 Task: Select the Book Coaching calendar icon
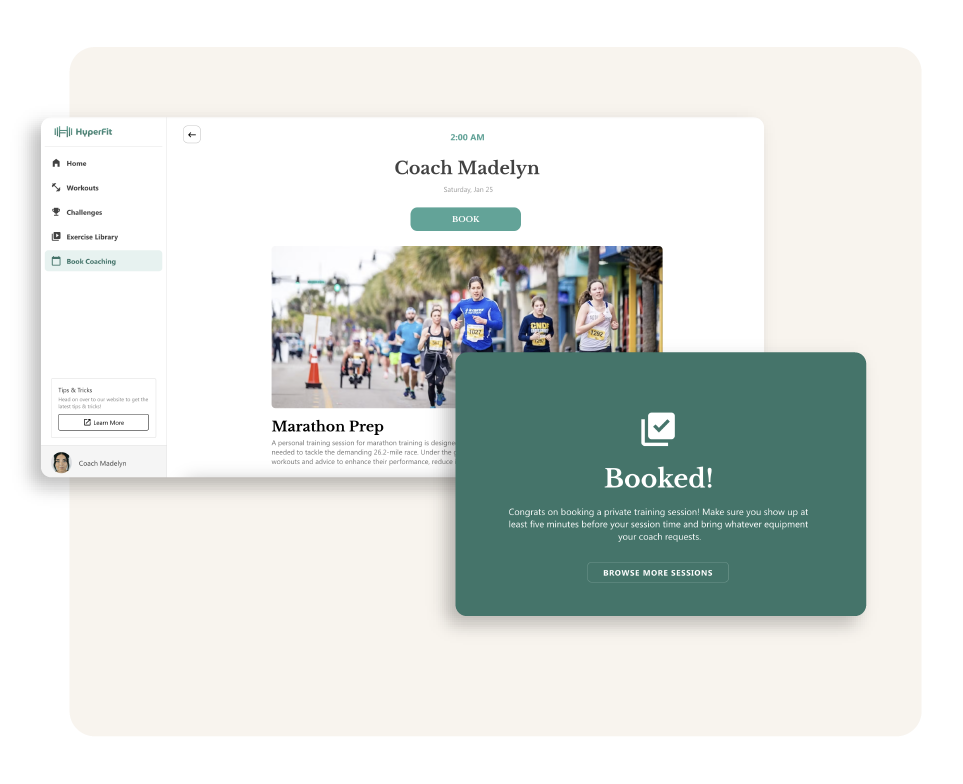(x=56, y=260)
